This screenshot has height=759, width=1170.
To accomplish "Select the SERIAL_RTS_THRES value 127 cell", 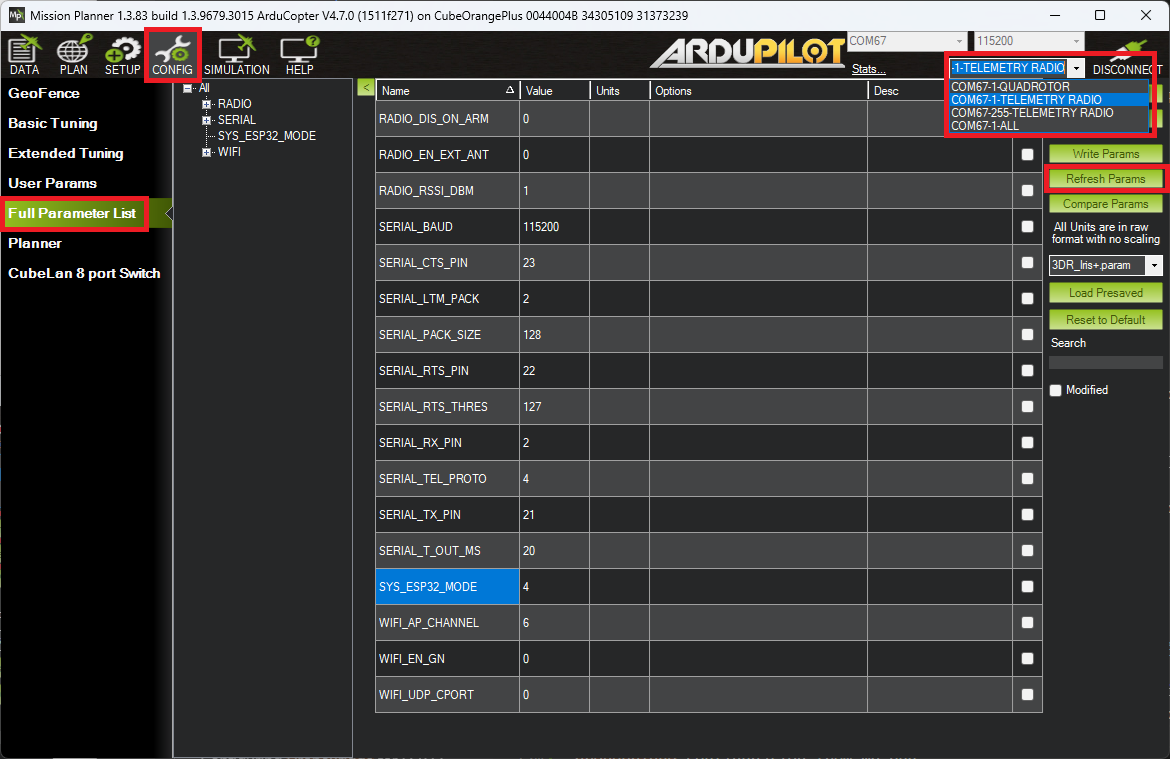I will point(554,407).
